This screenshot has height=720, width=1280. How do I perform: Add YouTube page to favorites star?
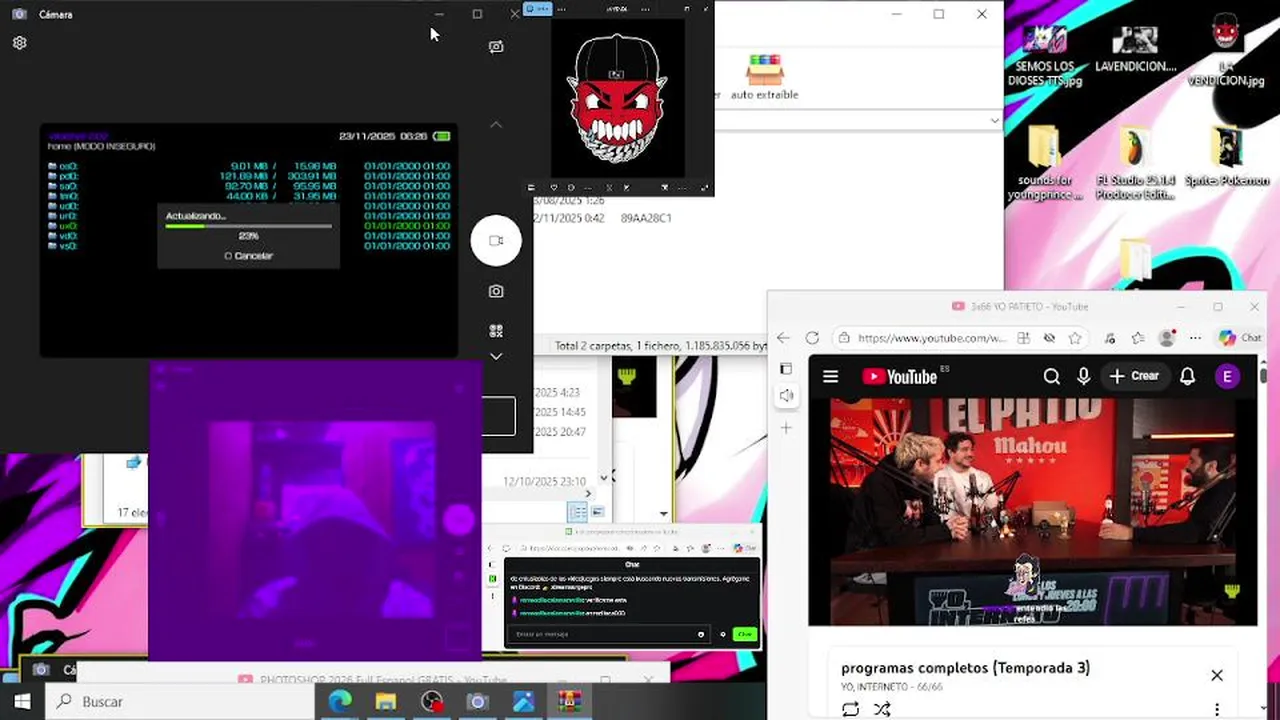[x=1075, y=338]
